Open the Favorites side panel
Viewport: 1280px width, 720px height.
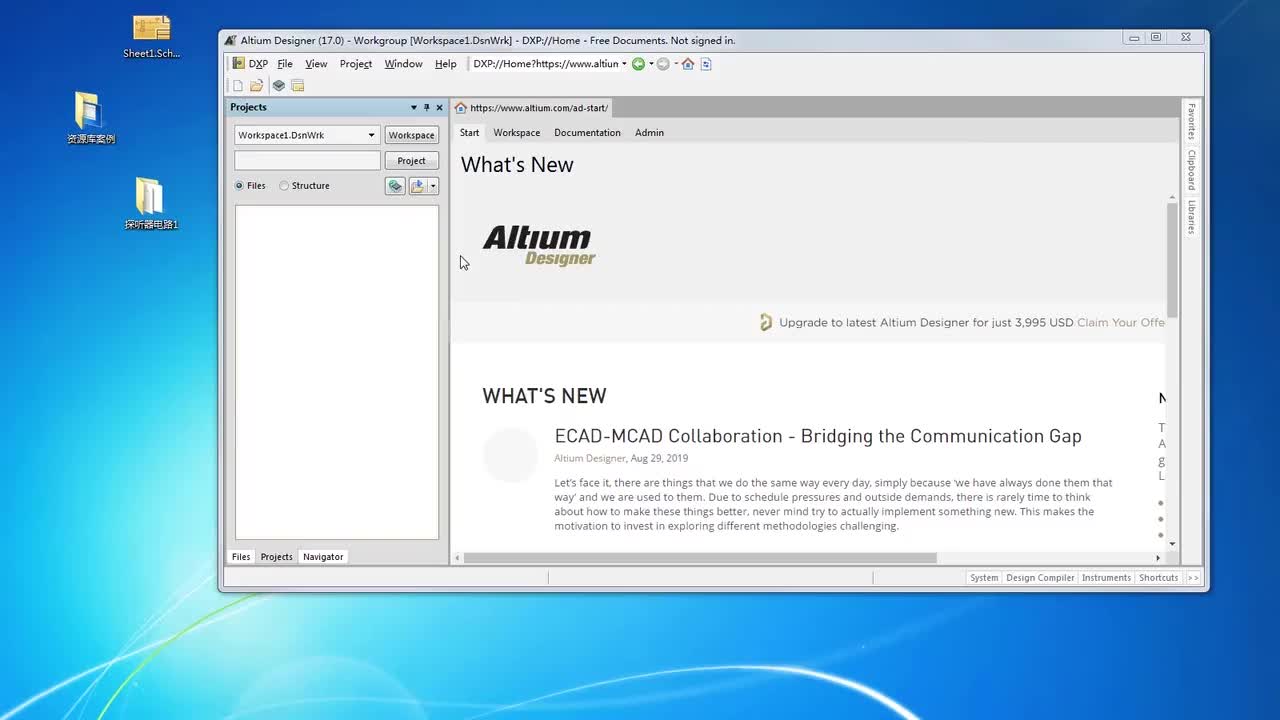point(1191,122)
